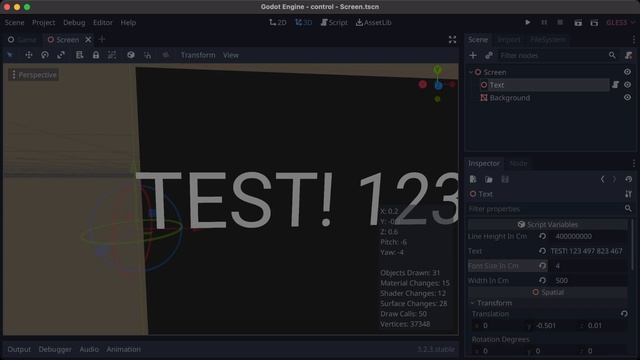Open the Project menu
Screen dimensions: 640x360
click(x=43, y=22)
